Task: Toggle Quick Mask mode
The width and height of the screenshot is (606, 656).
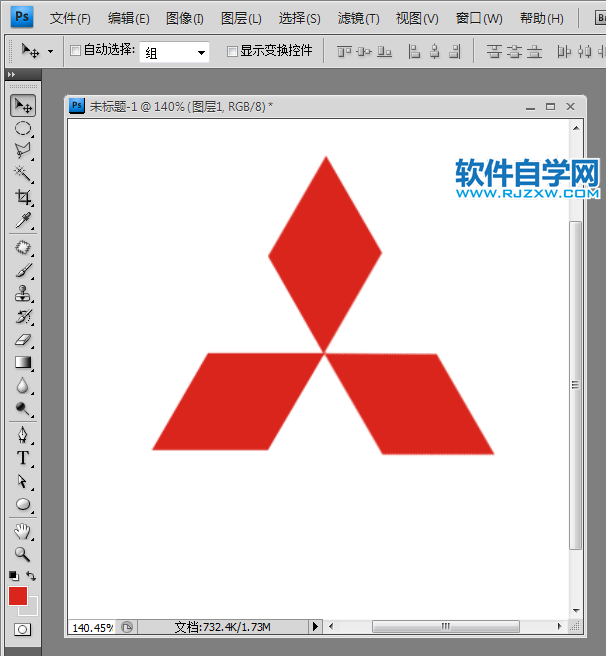Action: click(23, 629)
